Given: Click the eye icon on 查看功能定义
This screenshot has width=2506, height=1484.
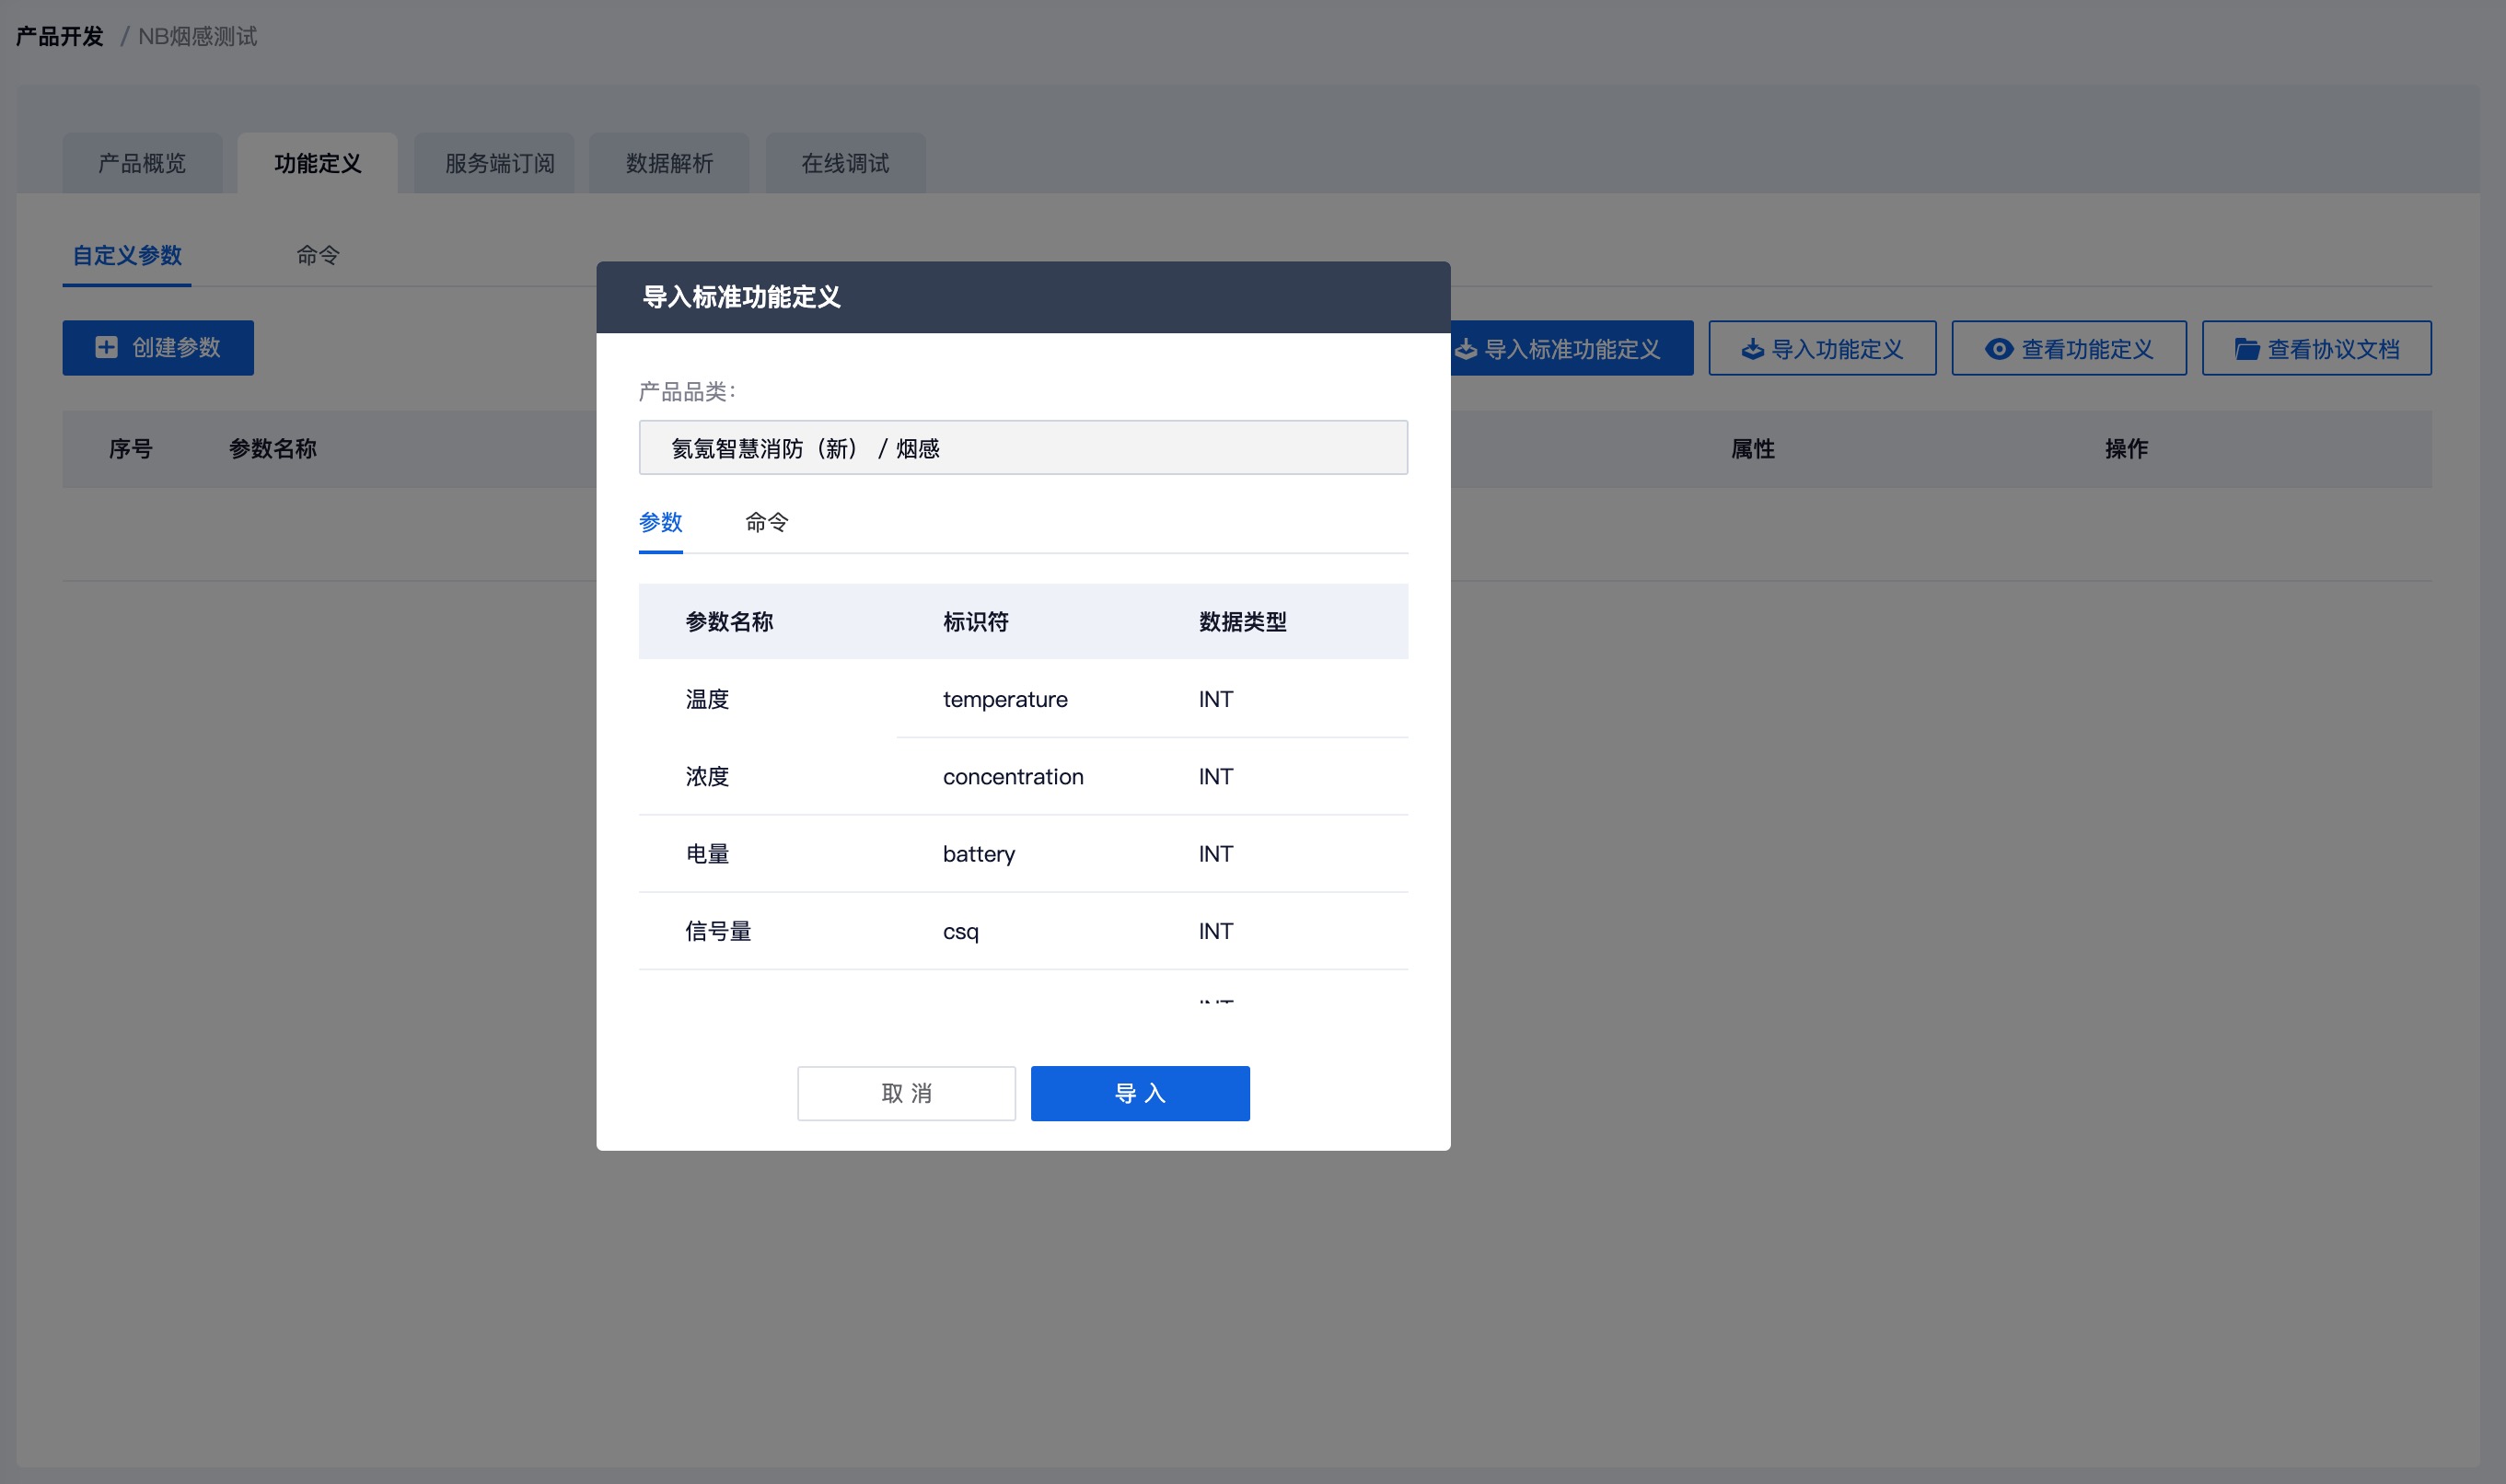Looking at the screenshot, I should click(x=1998, y=349).
